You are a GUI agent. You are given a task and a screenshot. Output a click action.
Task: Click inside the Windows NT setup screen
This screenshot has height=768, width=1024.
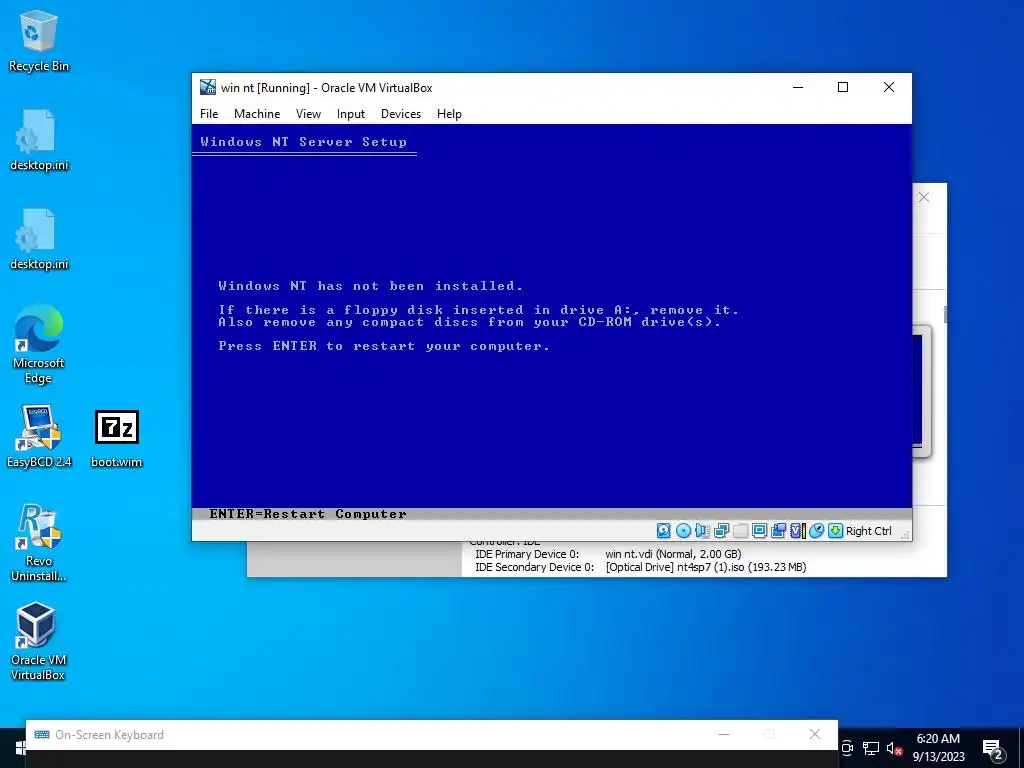pos(552,316)
